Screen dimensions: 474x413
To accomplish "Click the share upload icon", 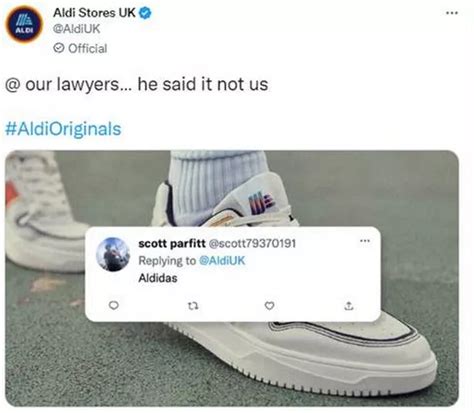I will click(349, 305).
